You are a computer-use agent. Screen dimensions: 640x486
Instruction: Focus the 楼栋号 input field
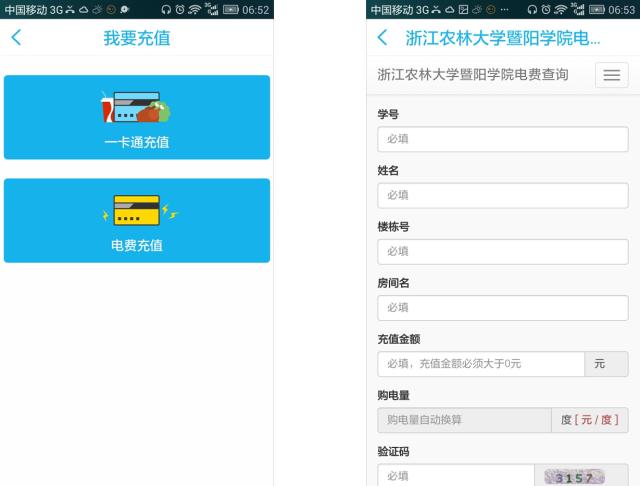point(502,252)
